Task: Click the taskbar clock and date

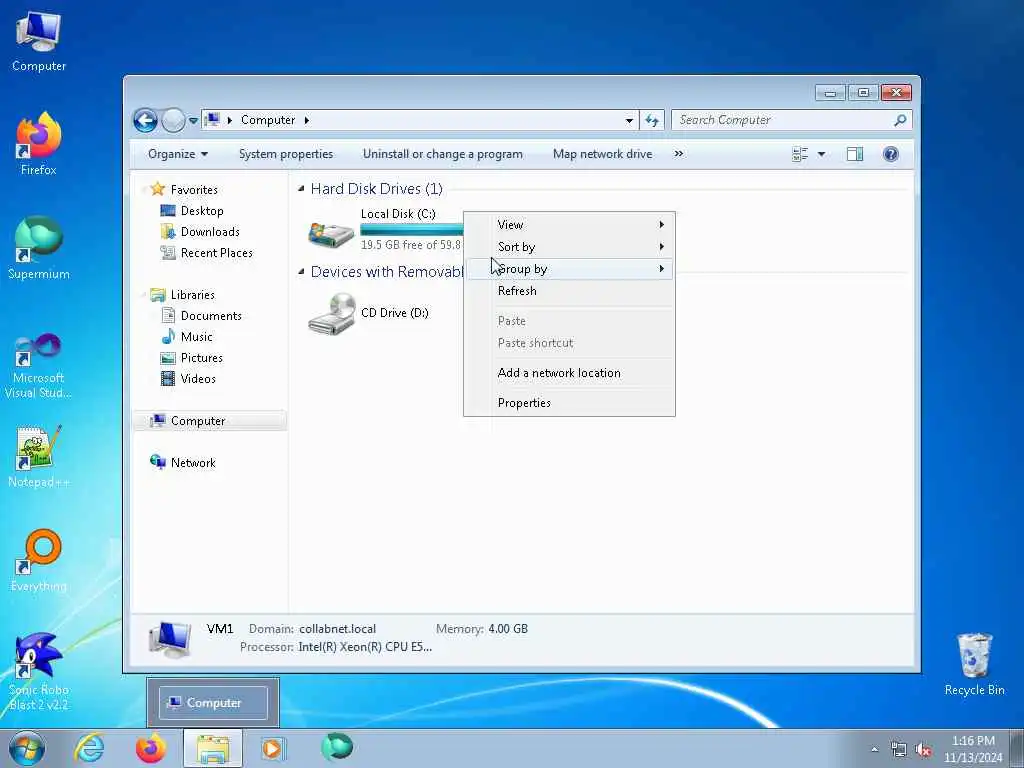Action: (x=973, y=749)
